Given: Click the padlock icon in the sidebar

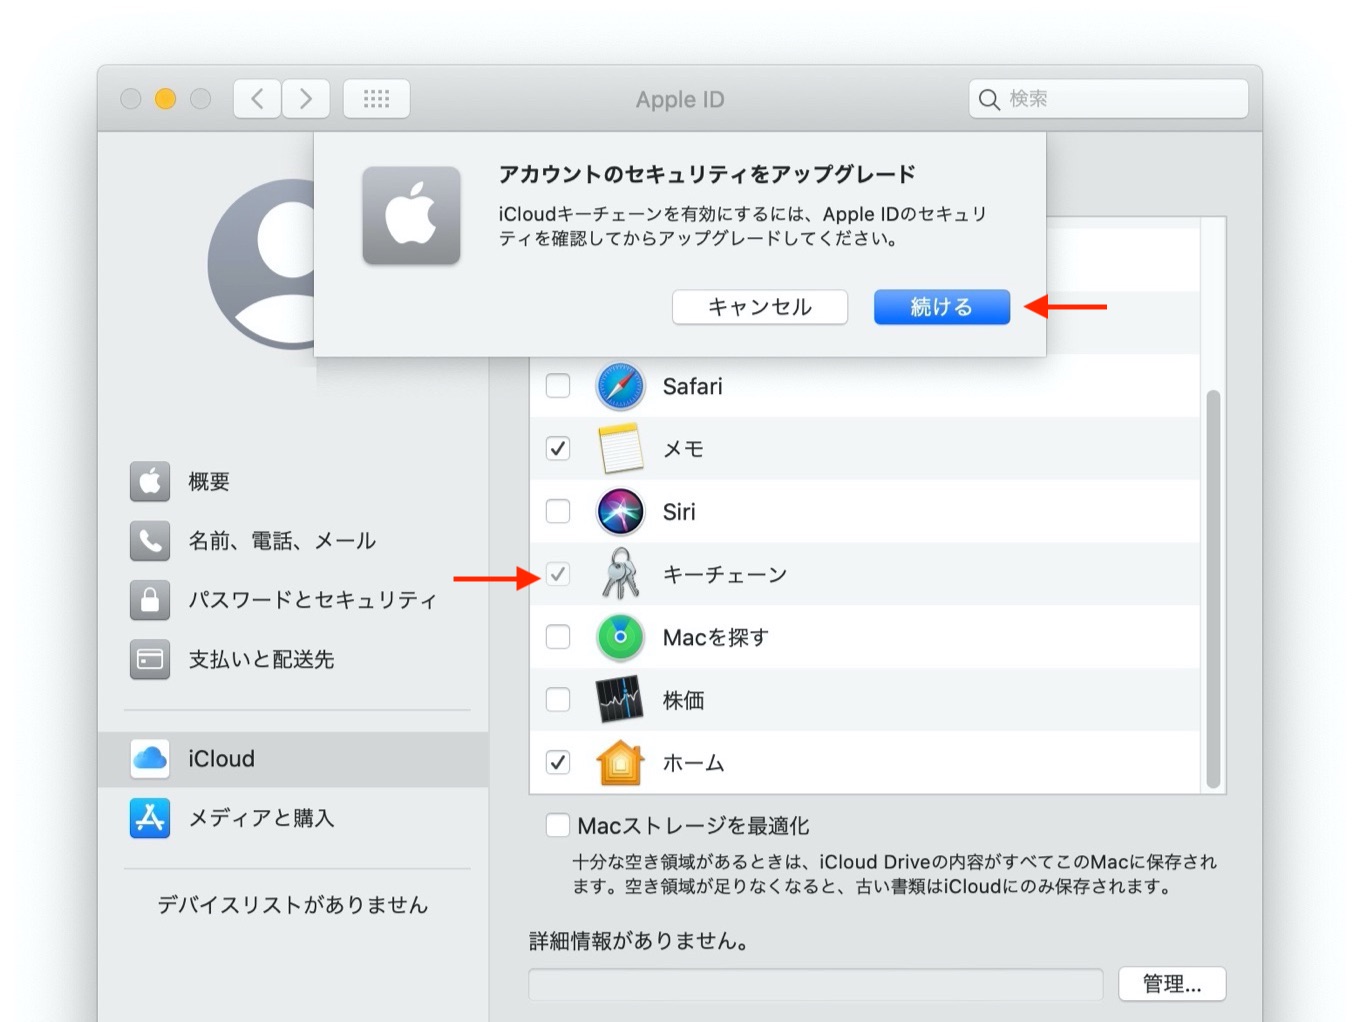Looking at the screenshot, I should 150,600.
